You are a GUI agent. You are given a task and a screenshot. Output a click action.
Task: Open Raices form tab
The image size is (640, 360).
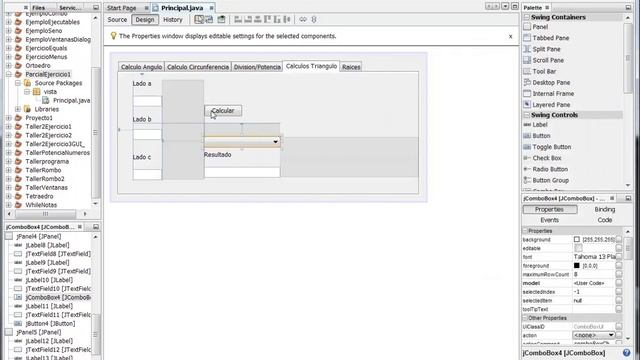pyautogui.click(x=351, y=67)
